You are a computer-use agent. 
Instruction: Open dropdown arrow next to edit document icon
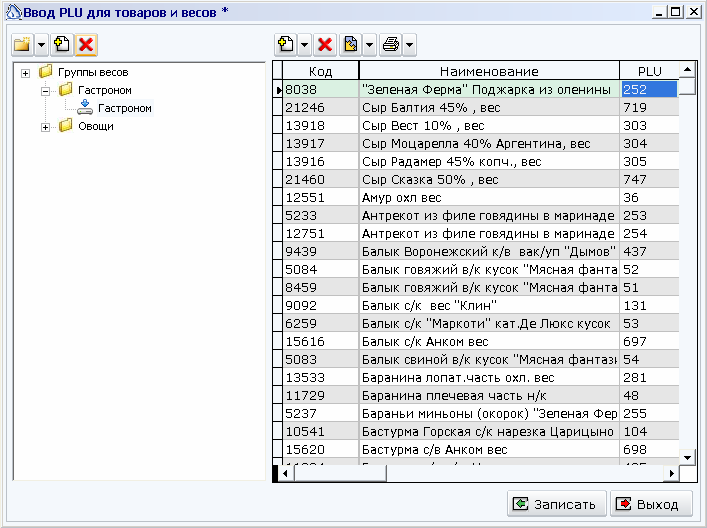pos(370,45)
